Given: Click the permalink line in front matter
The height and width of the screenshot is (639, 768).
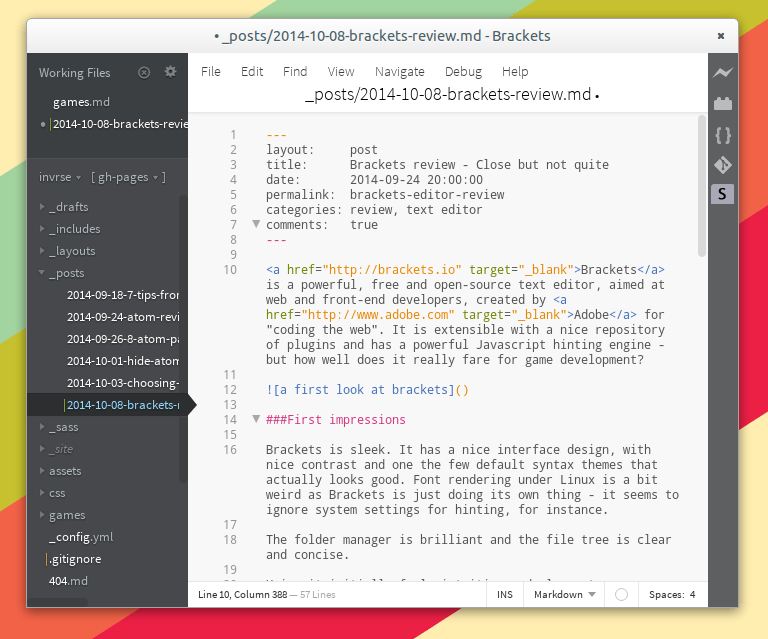Looking at the screenshot, I should tap(385, 195).
